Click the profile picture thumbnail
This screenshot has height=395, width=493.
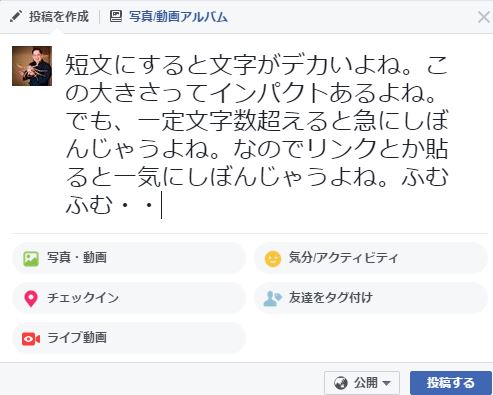click(x=32, y=66)
